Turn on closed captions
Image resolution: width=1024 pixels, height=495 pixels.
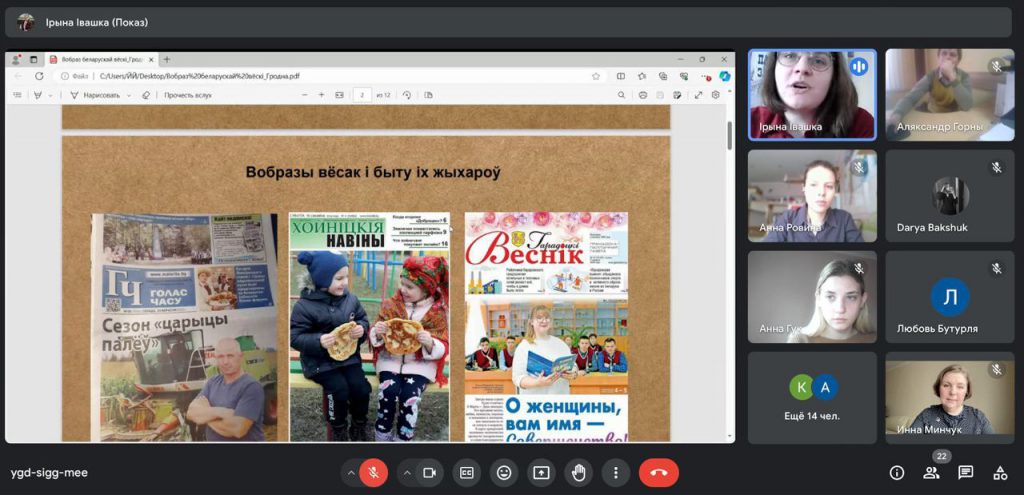point(467,472)
